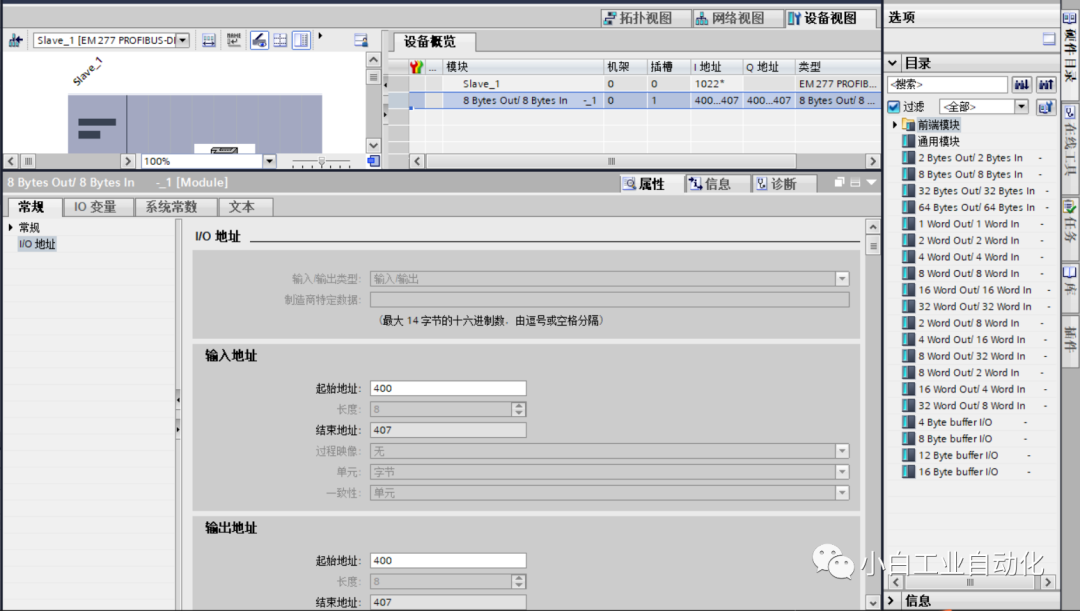The image size is (1080, 611).
Task: Click the properties panel scroll down arrow
Action: click(872, 602)
